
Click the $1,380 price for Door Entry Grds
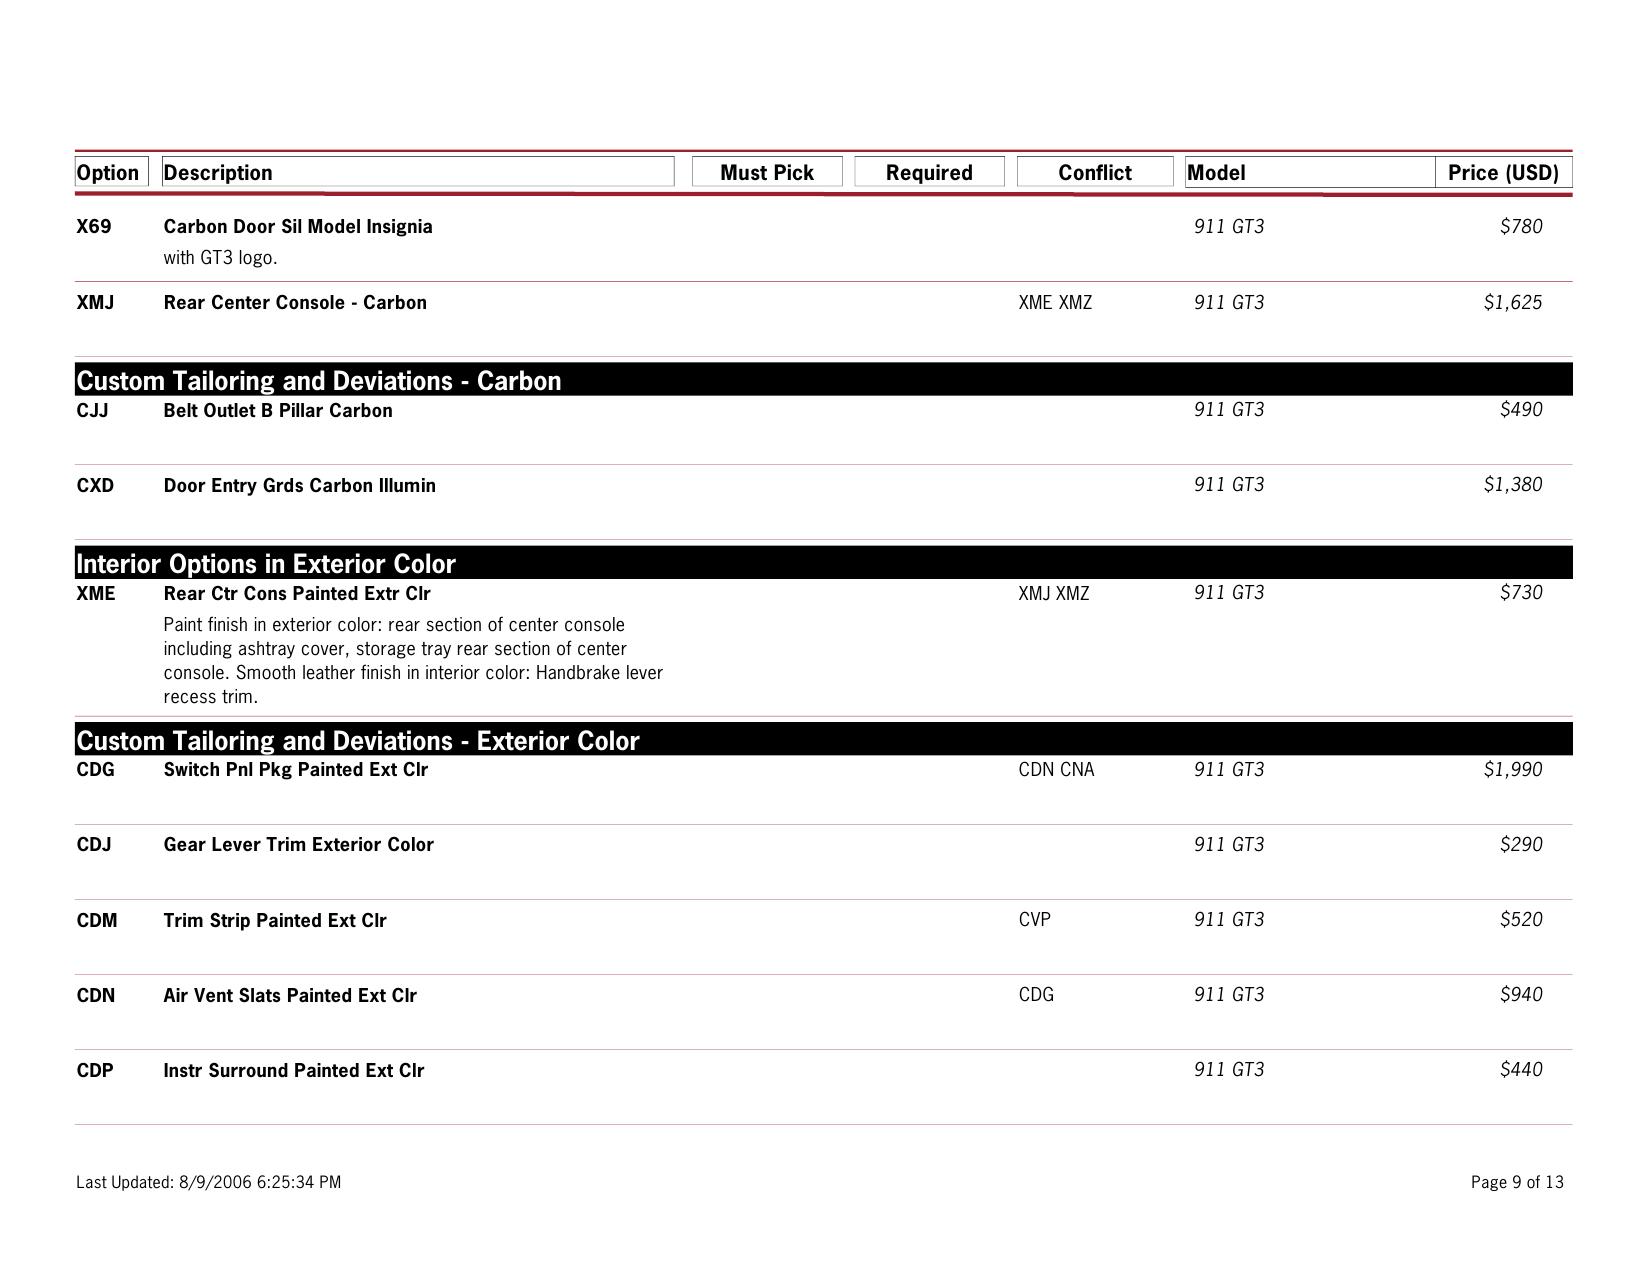[x=1513, y=485]
